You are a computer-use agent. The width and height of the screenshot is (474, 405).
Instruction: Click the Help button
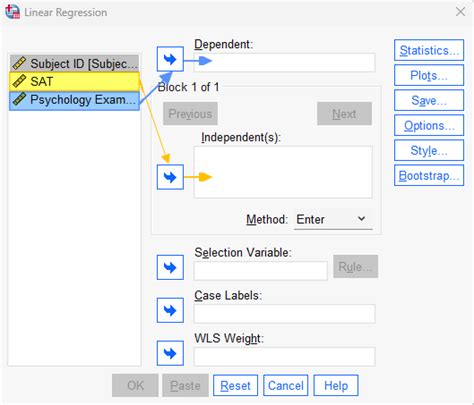coord(336,386)
